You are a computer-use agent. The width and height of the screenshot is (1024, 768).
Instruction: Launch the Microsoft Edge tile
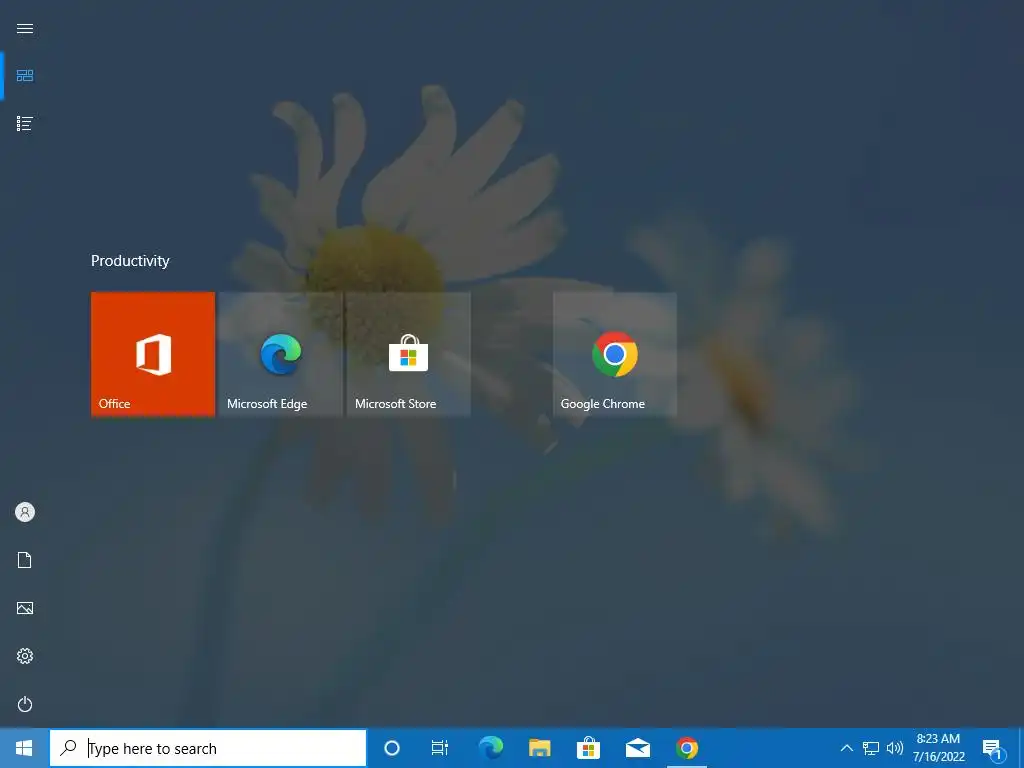pyautogui.click(x=281, y=354)
